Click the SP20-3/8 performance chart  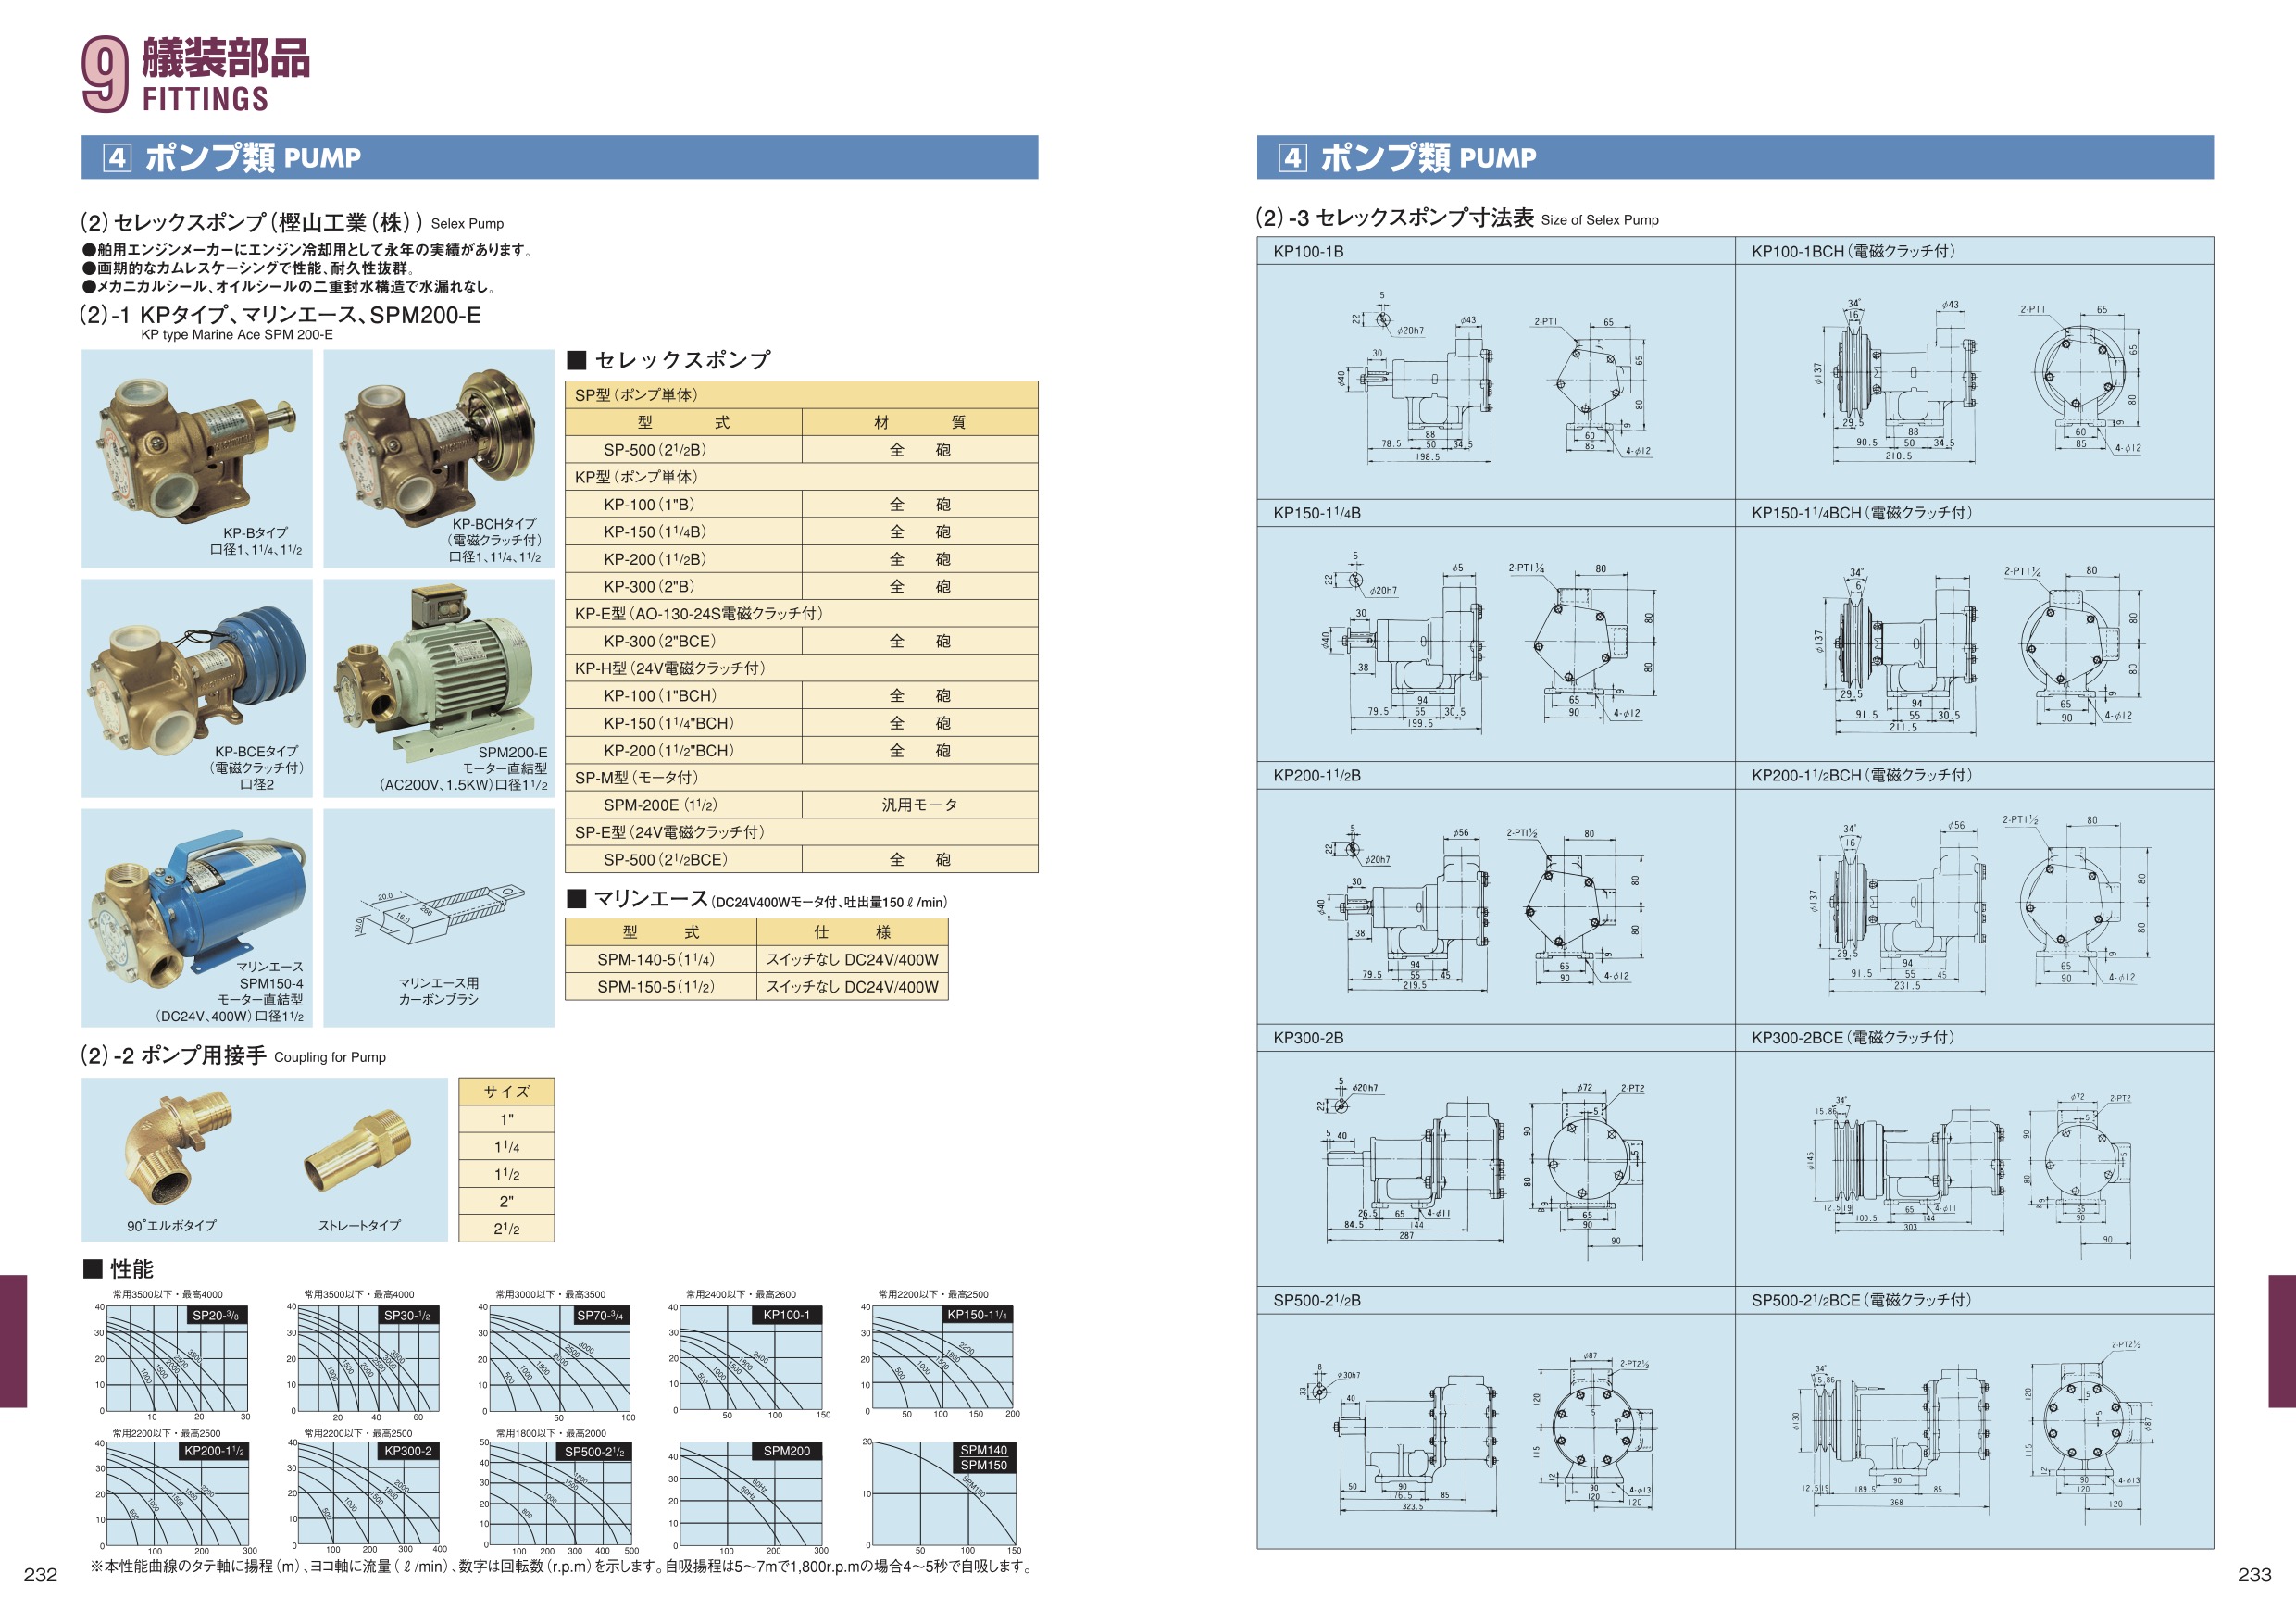pyautogui.click(x=176, y=1359)
